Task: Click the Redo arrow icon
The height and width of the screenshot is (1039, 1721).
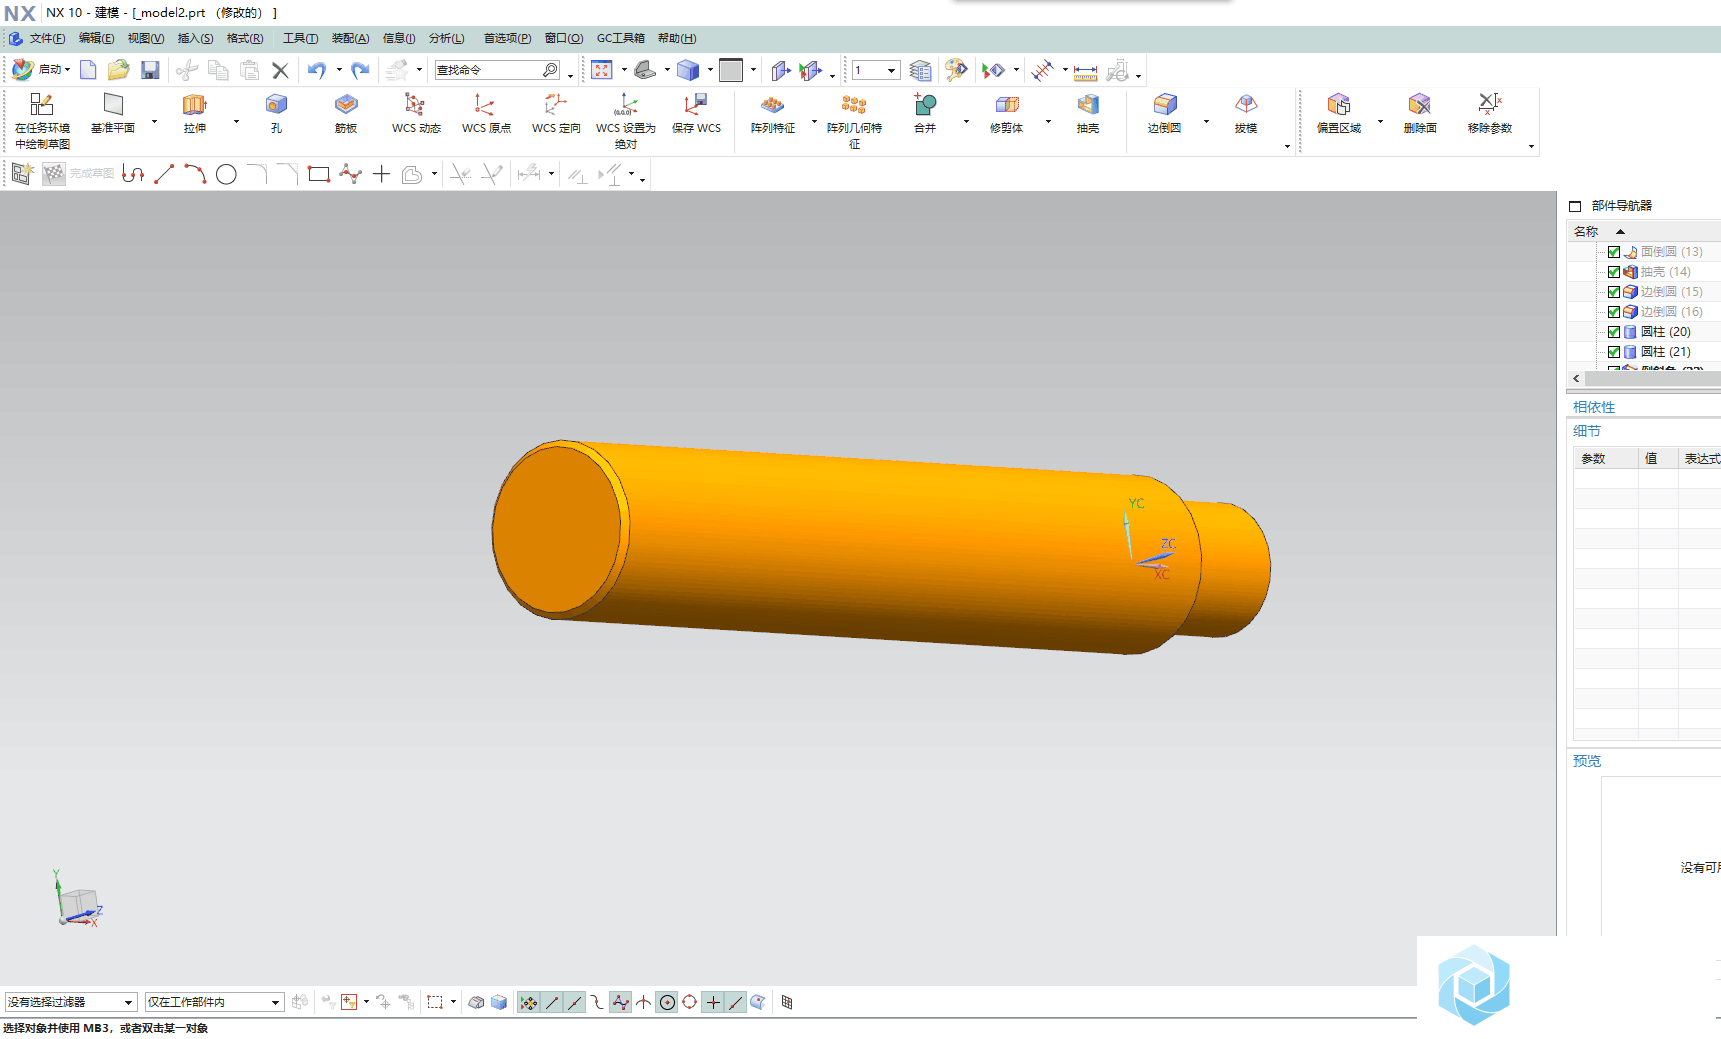Action: 360,70
